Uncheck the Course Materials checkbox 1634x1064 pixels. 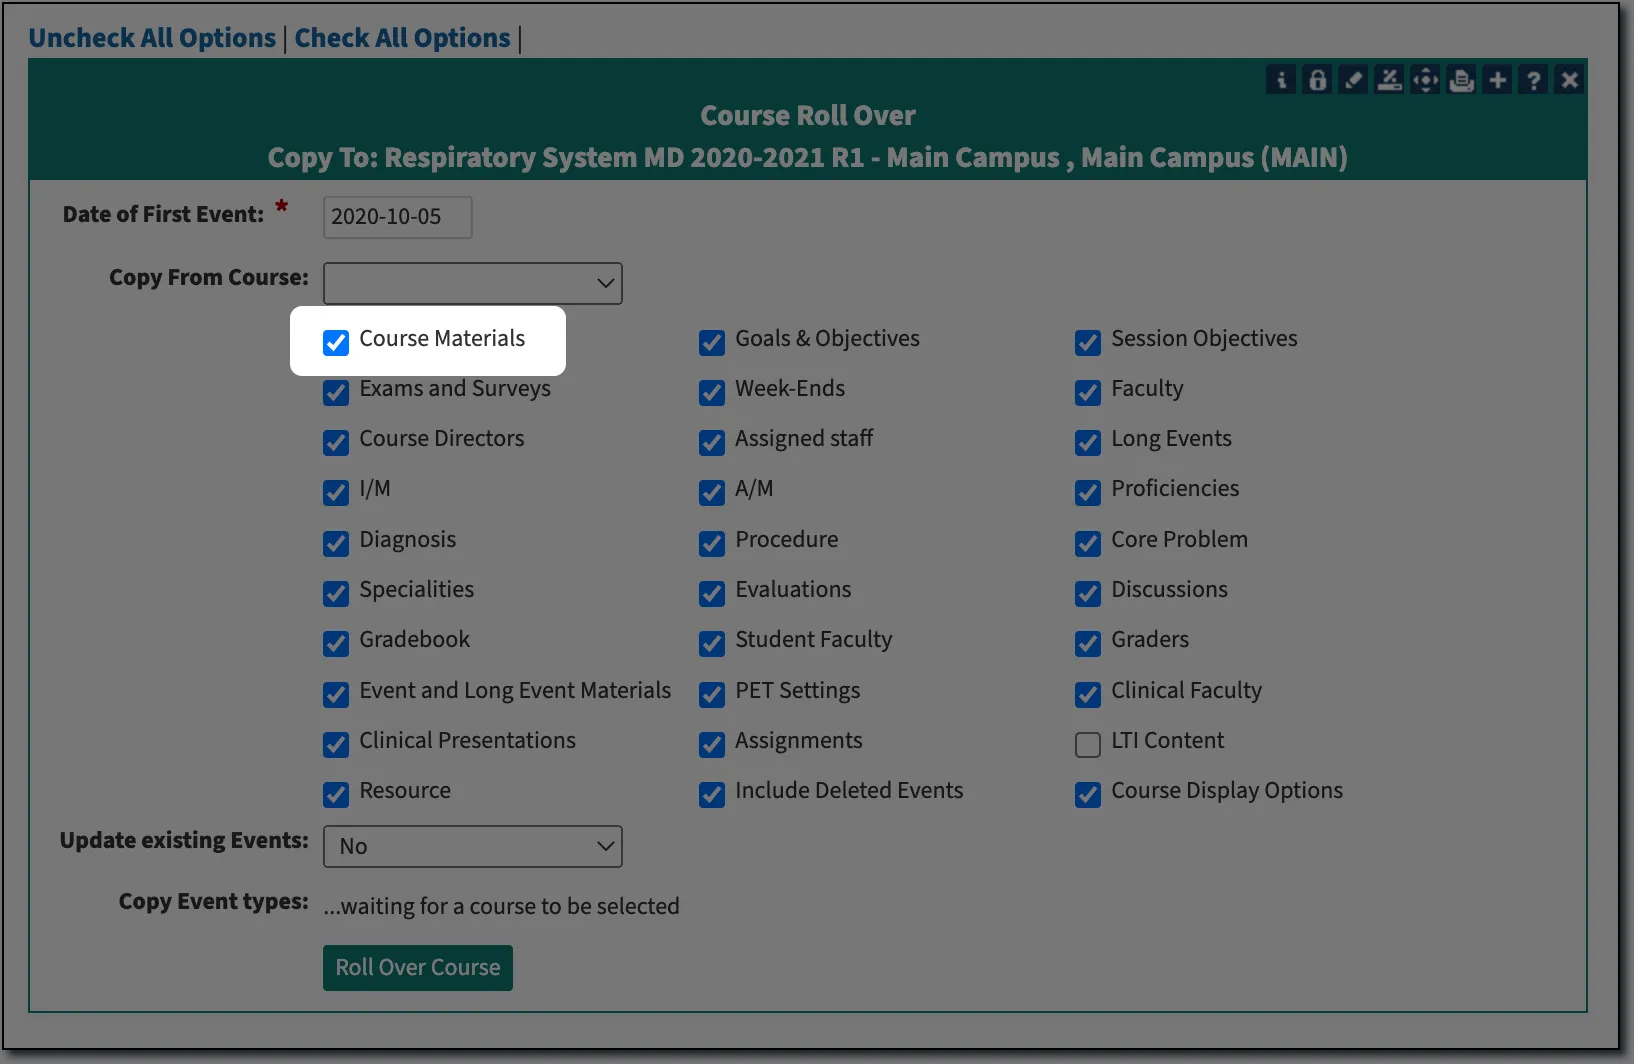[x=336, y=342]
